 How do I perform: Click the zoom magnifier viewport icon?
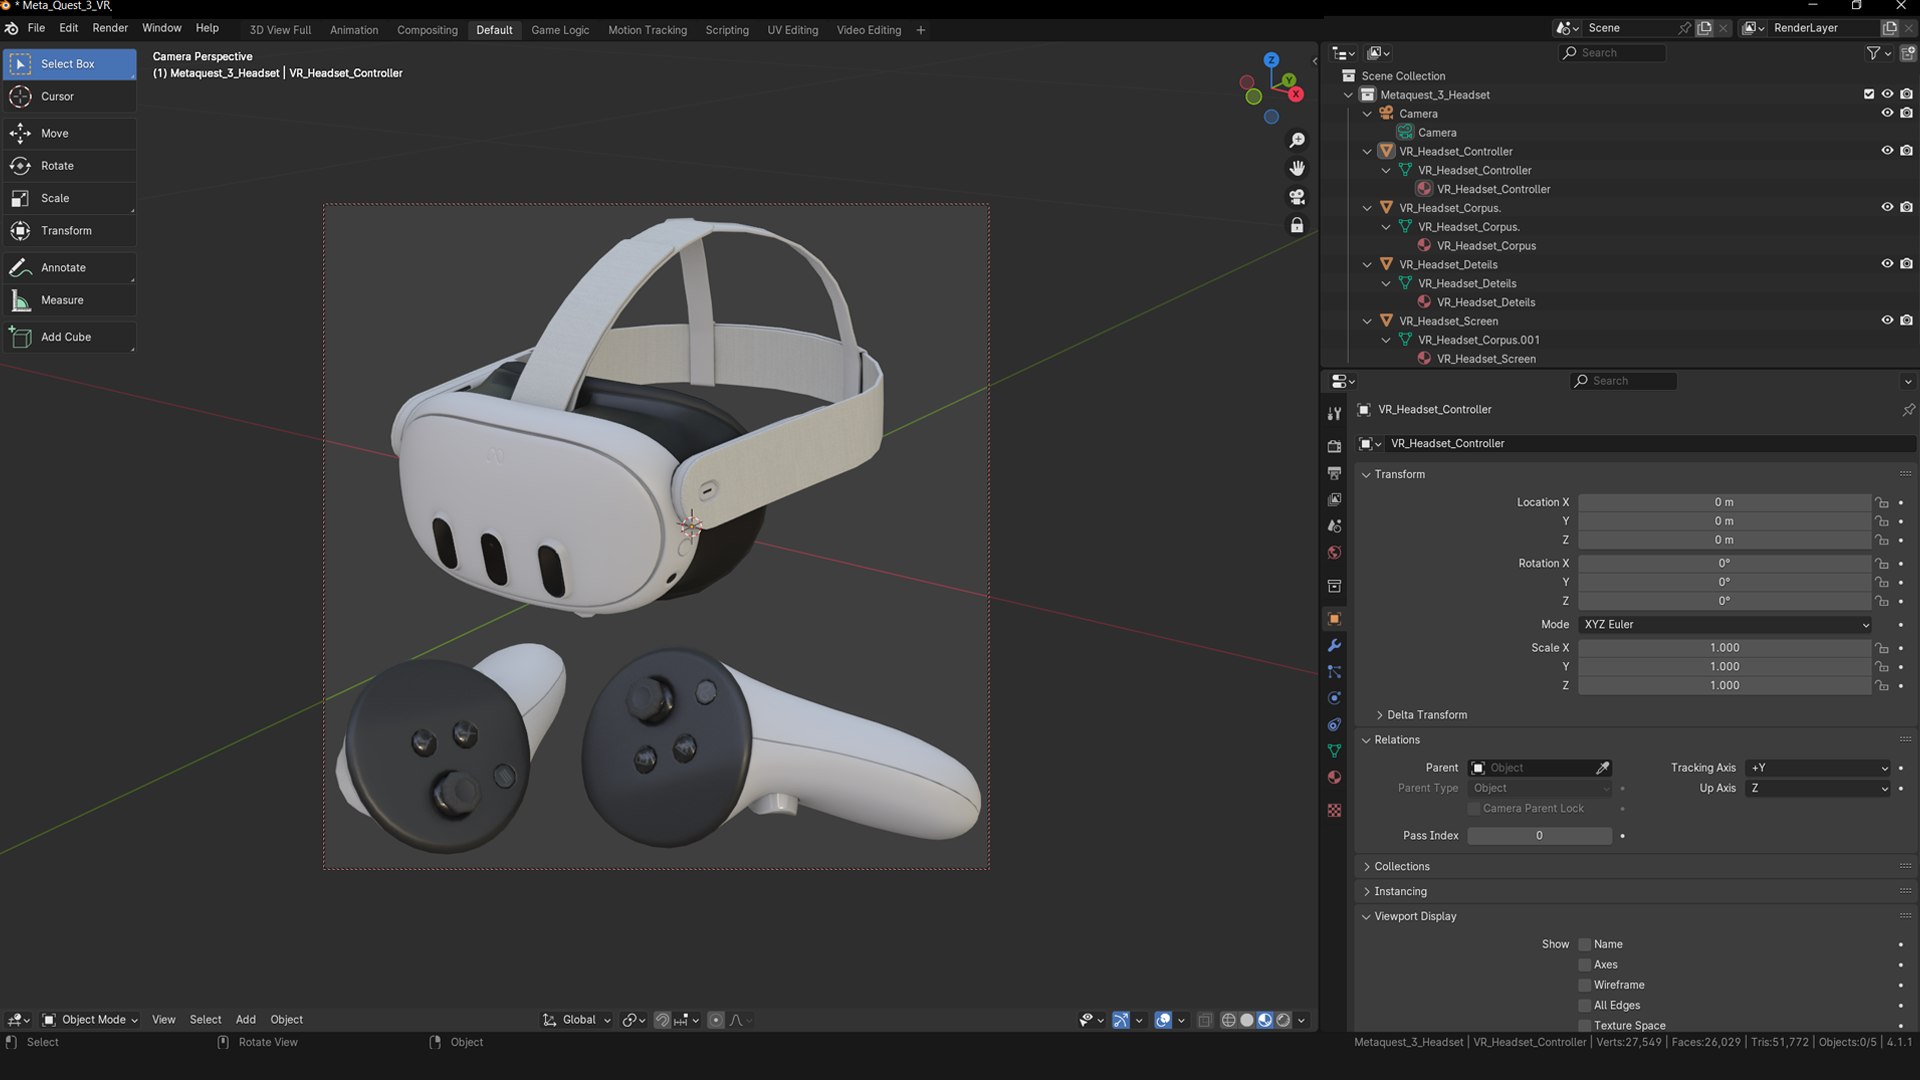(x=1297, y=141)
